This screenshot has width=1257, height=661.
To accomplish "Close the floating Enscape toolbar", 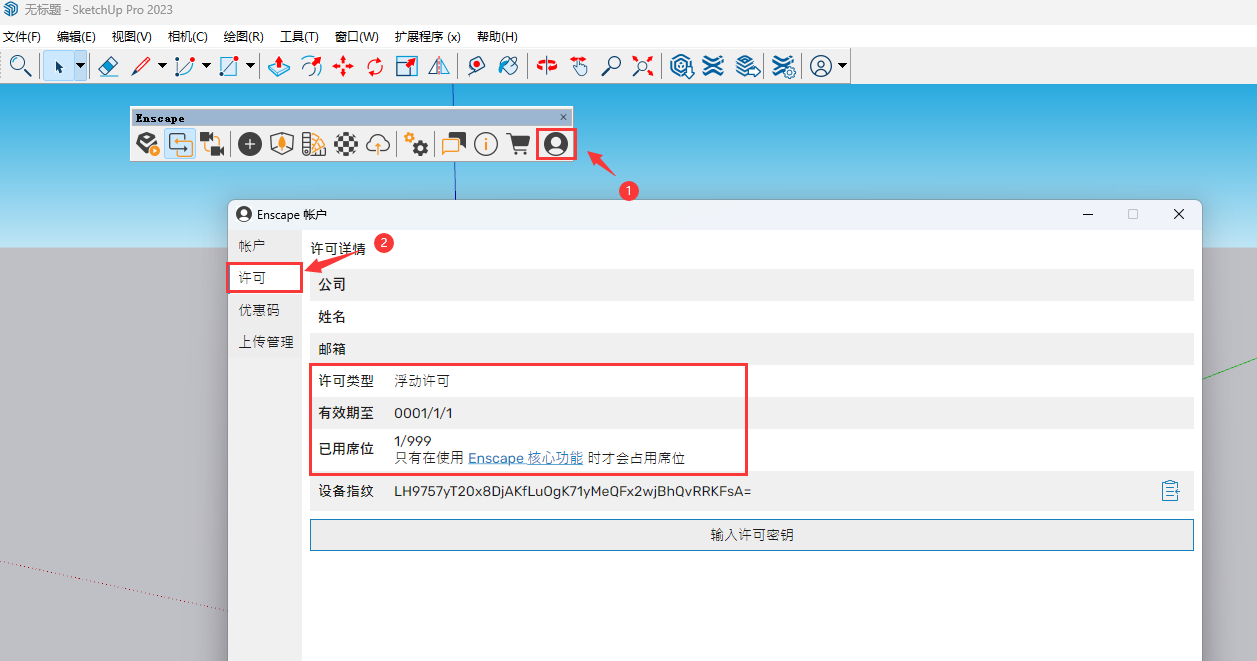I will pos(563,117).
